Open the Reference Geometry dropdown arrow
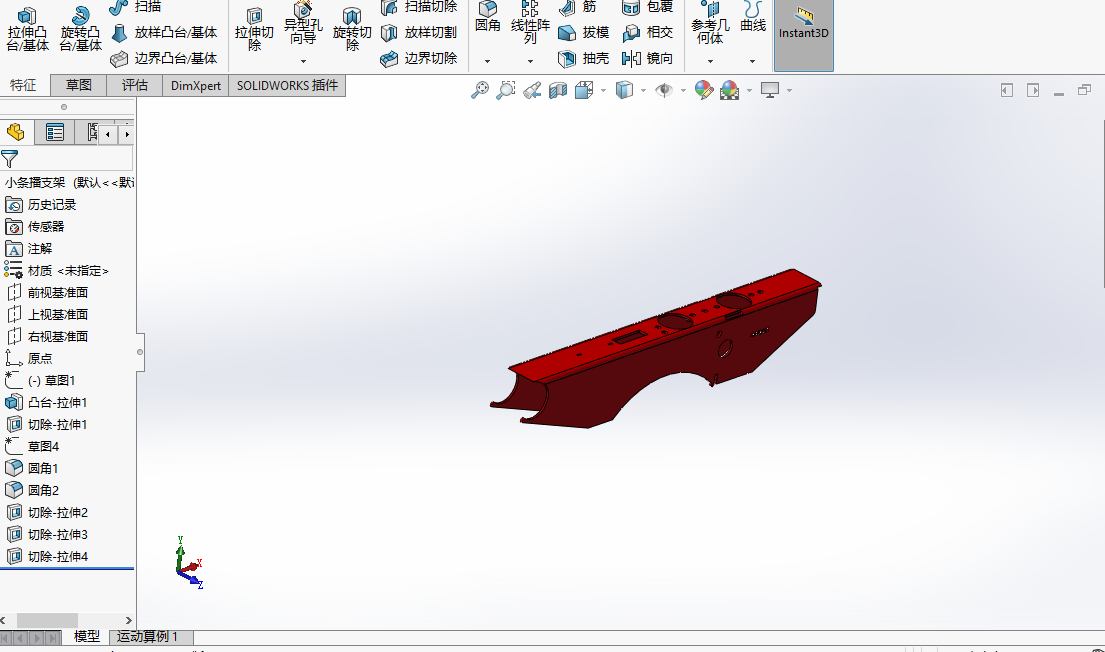 710,61
